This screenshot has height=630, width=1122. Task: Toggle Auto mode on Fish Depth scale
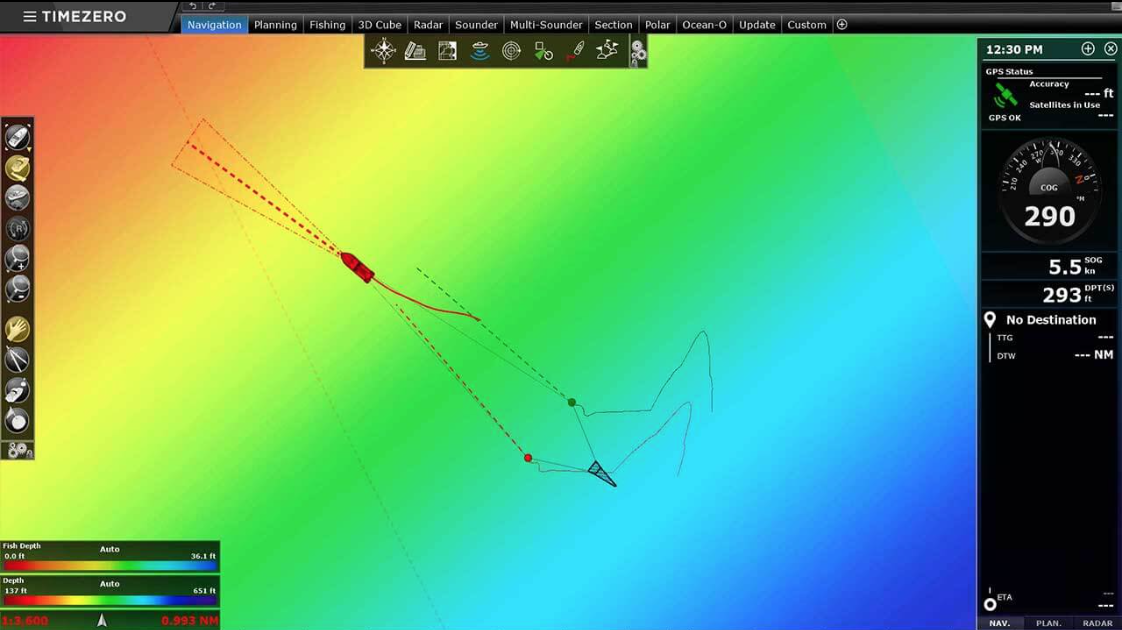[x=110, y=549]
